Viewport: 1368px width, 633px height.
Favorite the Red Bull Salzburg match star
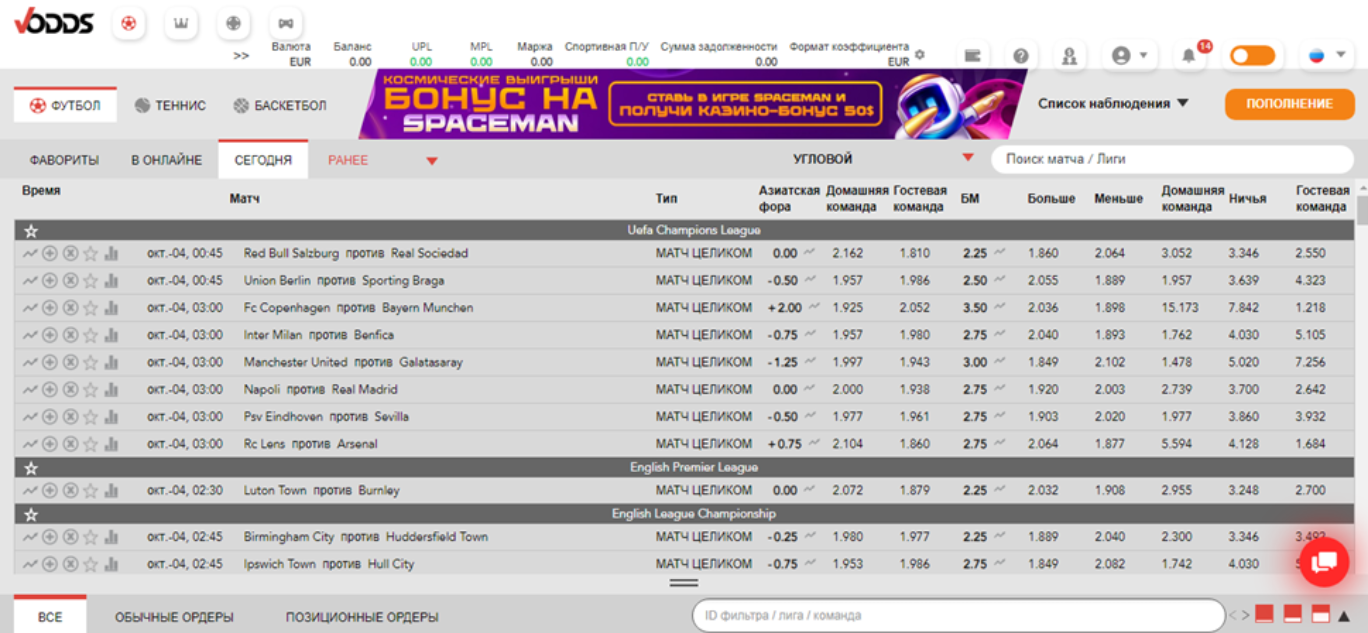tap(90, 254)
